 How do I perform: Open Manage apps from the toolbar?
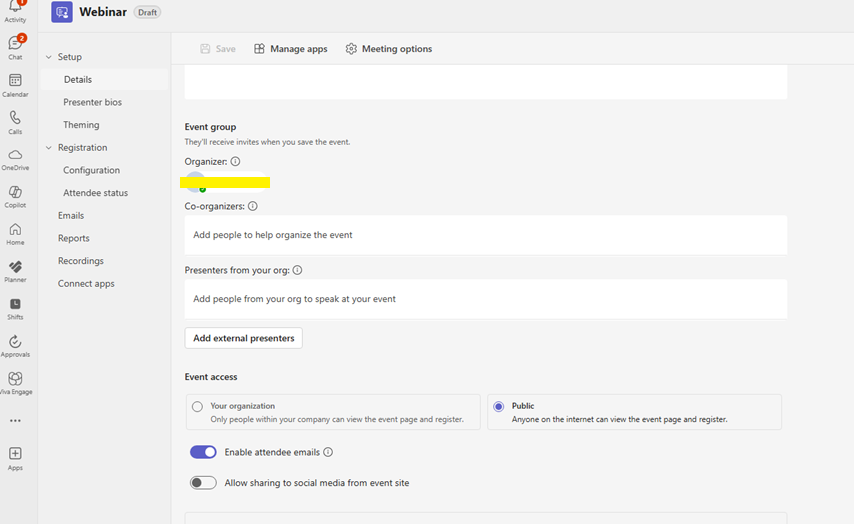[x=291, y=49]
